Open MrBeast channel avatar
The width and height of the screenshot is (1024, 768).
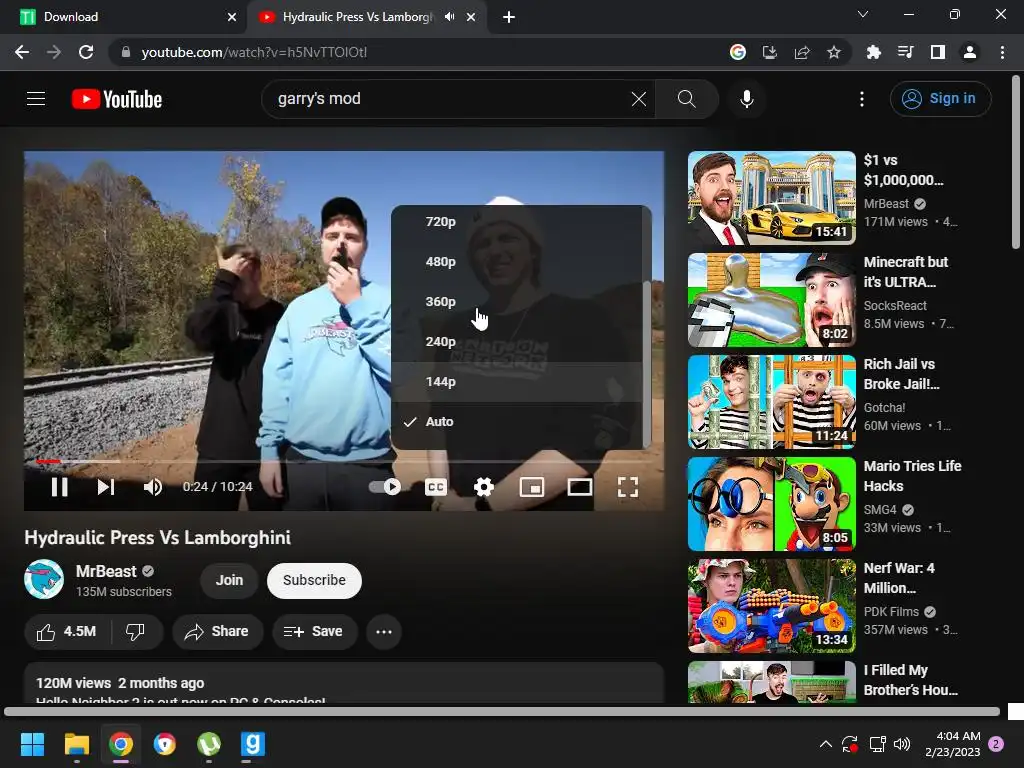44,579
